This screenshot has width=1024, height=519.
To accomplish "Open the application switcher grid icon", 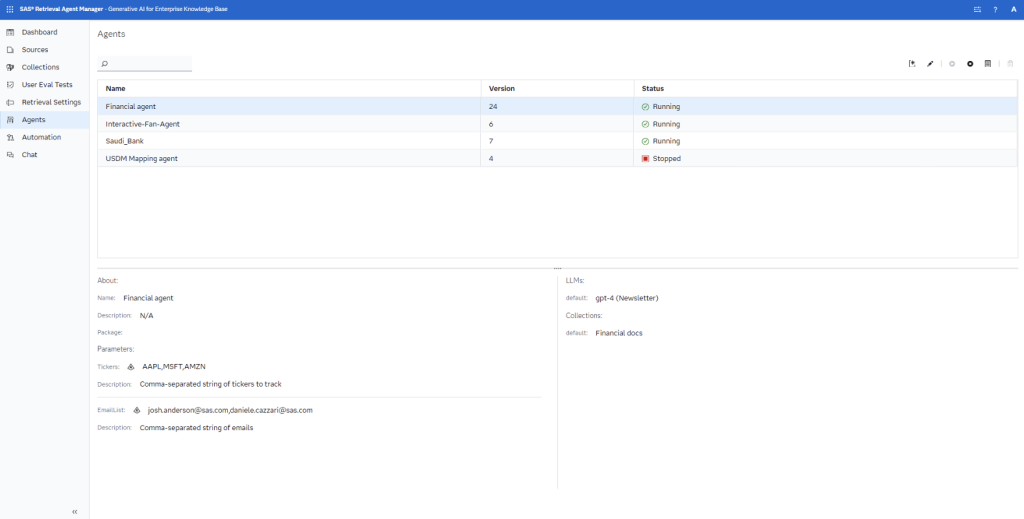I will 10,9.
